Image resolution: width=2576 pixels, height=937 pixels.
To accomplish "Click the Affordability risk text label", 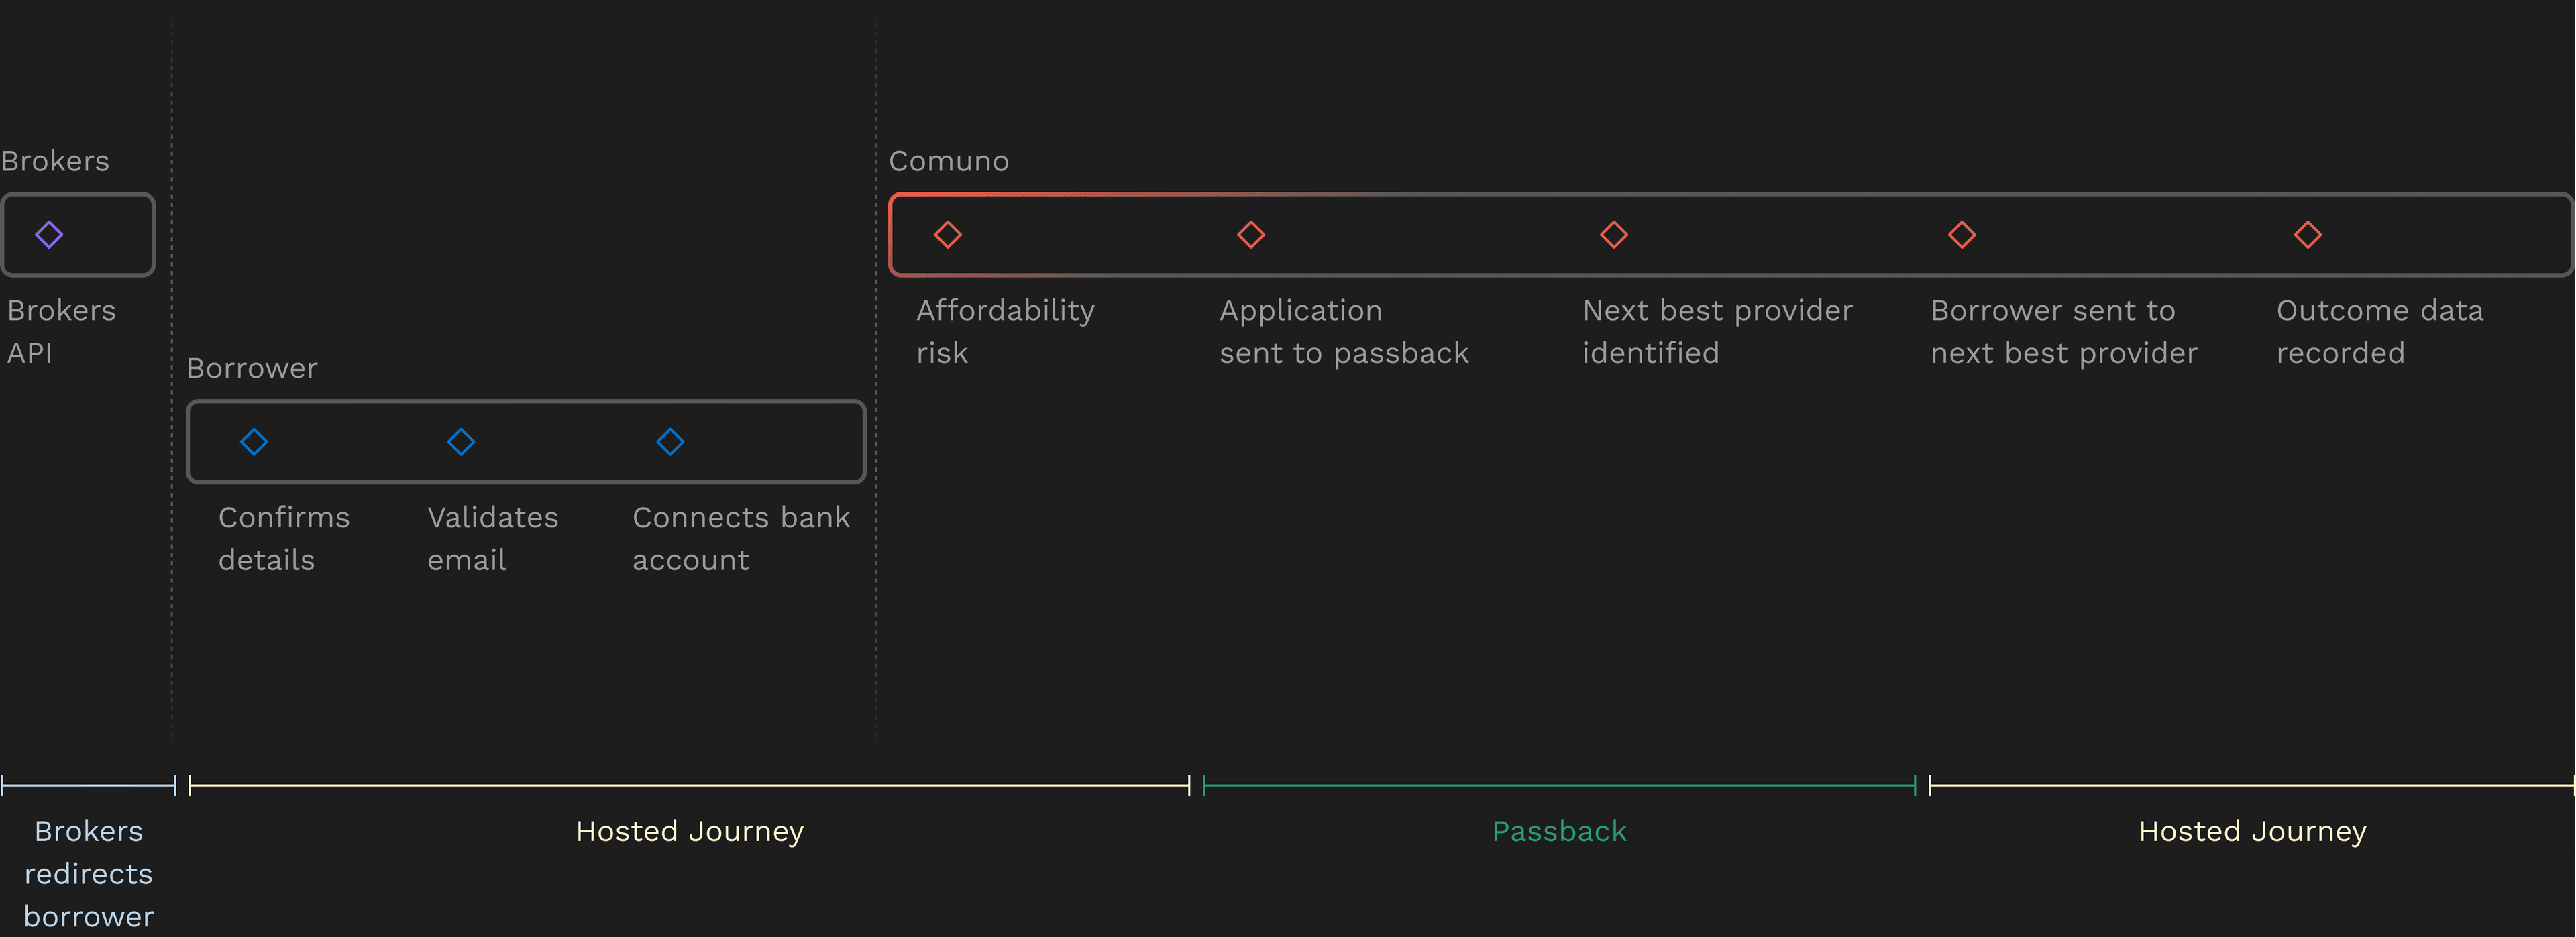I will click(1004, 331).
